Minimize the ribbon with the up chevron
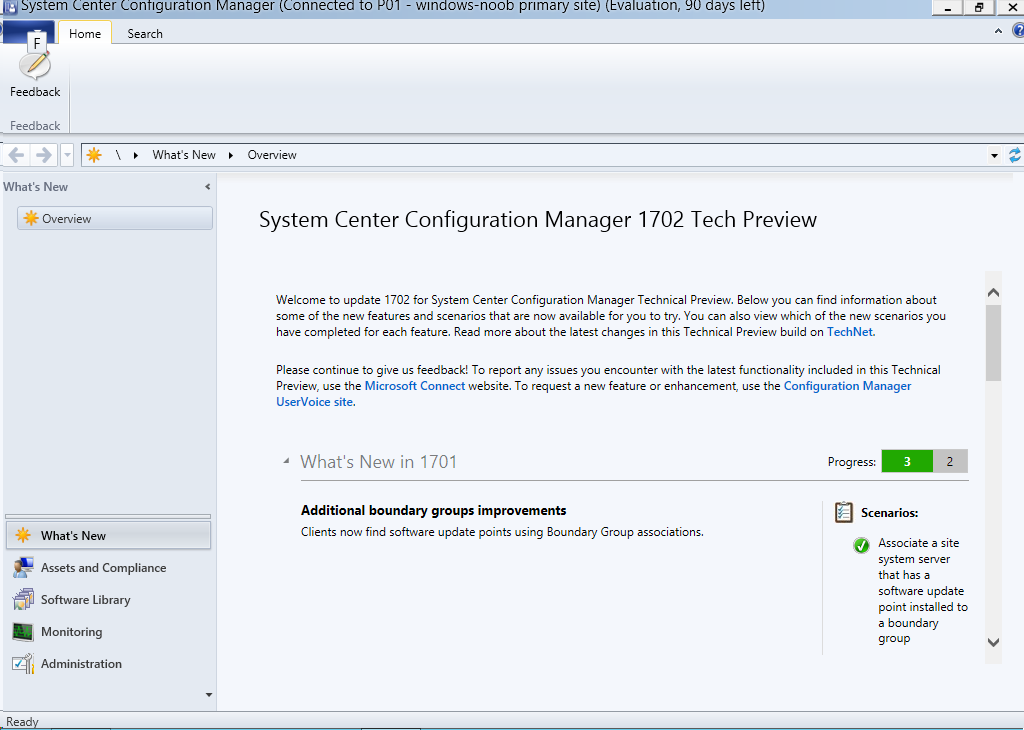Image resolution: width=1024 pixels, height=730 pixels. click(998, 31)
